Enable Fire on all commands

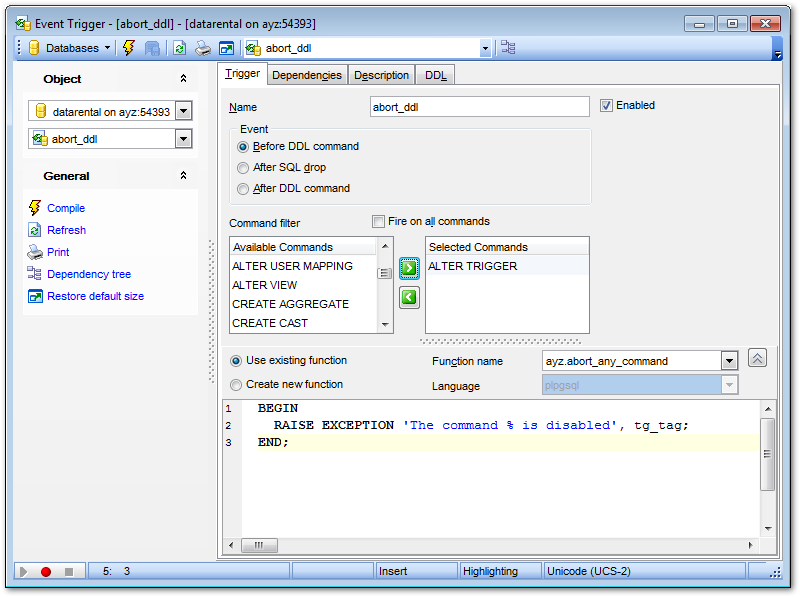click(378, 221)
